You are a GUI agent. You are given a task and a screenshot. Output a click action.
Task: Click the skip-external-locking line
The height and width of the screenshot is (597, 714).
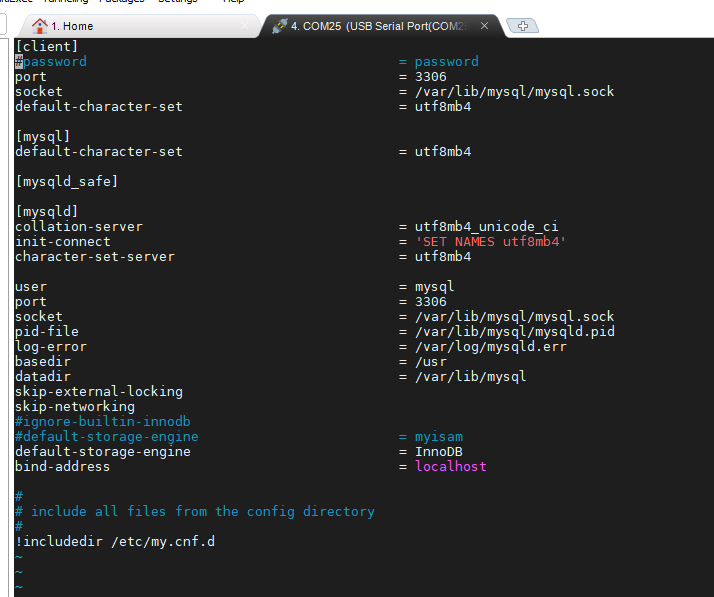99,391
